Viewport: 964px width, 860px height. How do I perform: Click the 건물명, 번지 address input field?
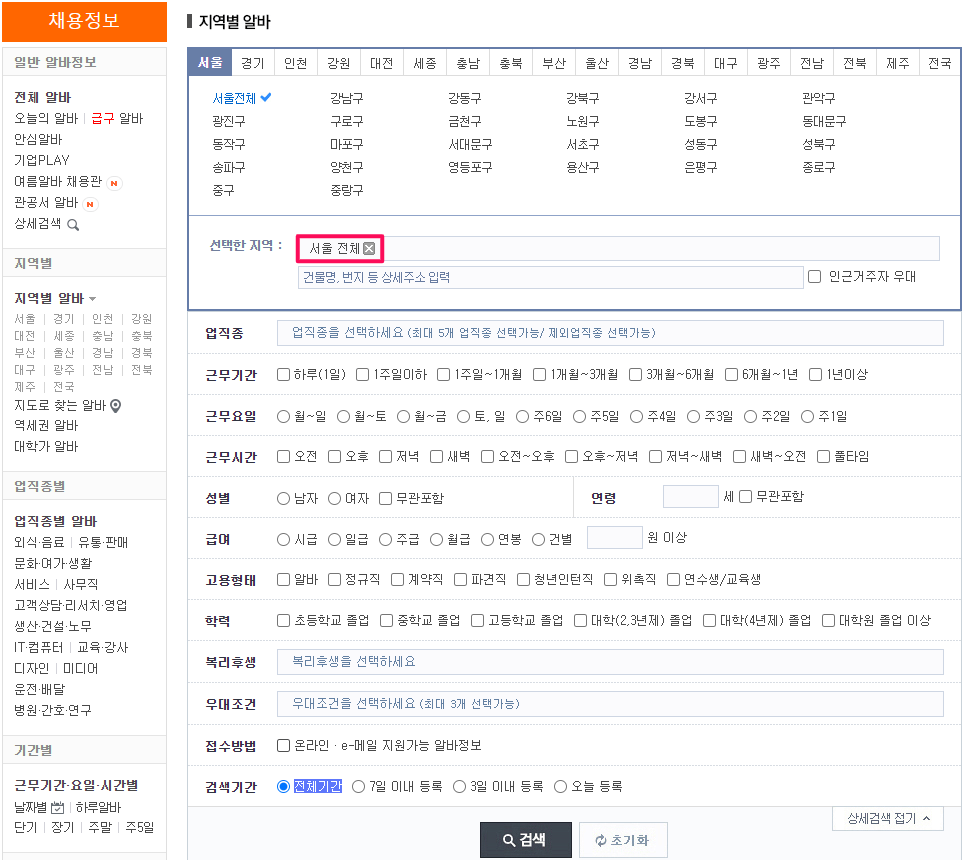(551, 277)
